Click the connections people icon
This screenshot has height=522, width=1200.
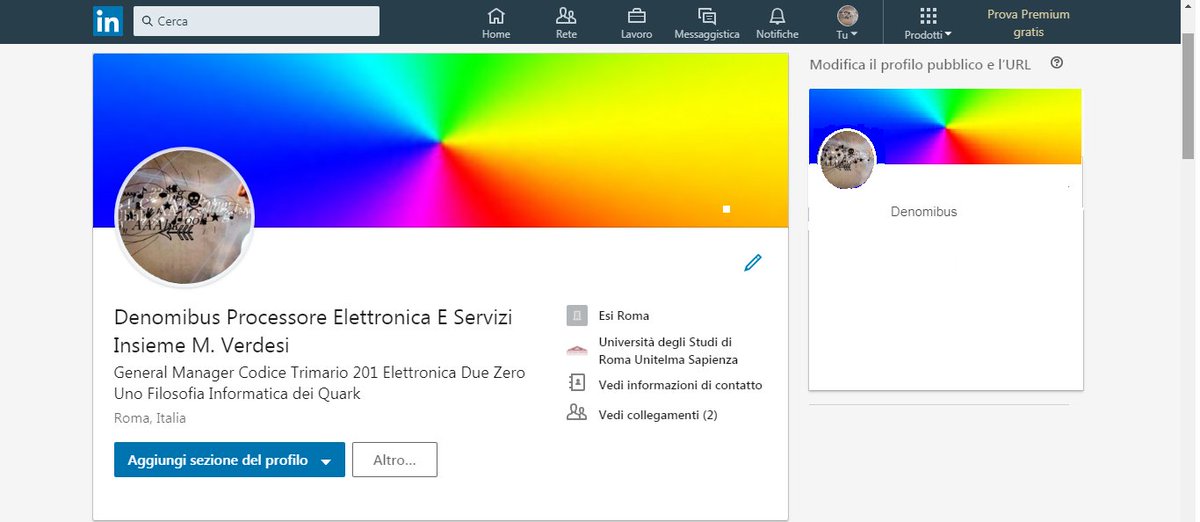577,412
